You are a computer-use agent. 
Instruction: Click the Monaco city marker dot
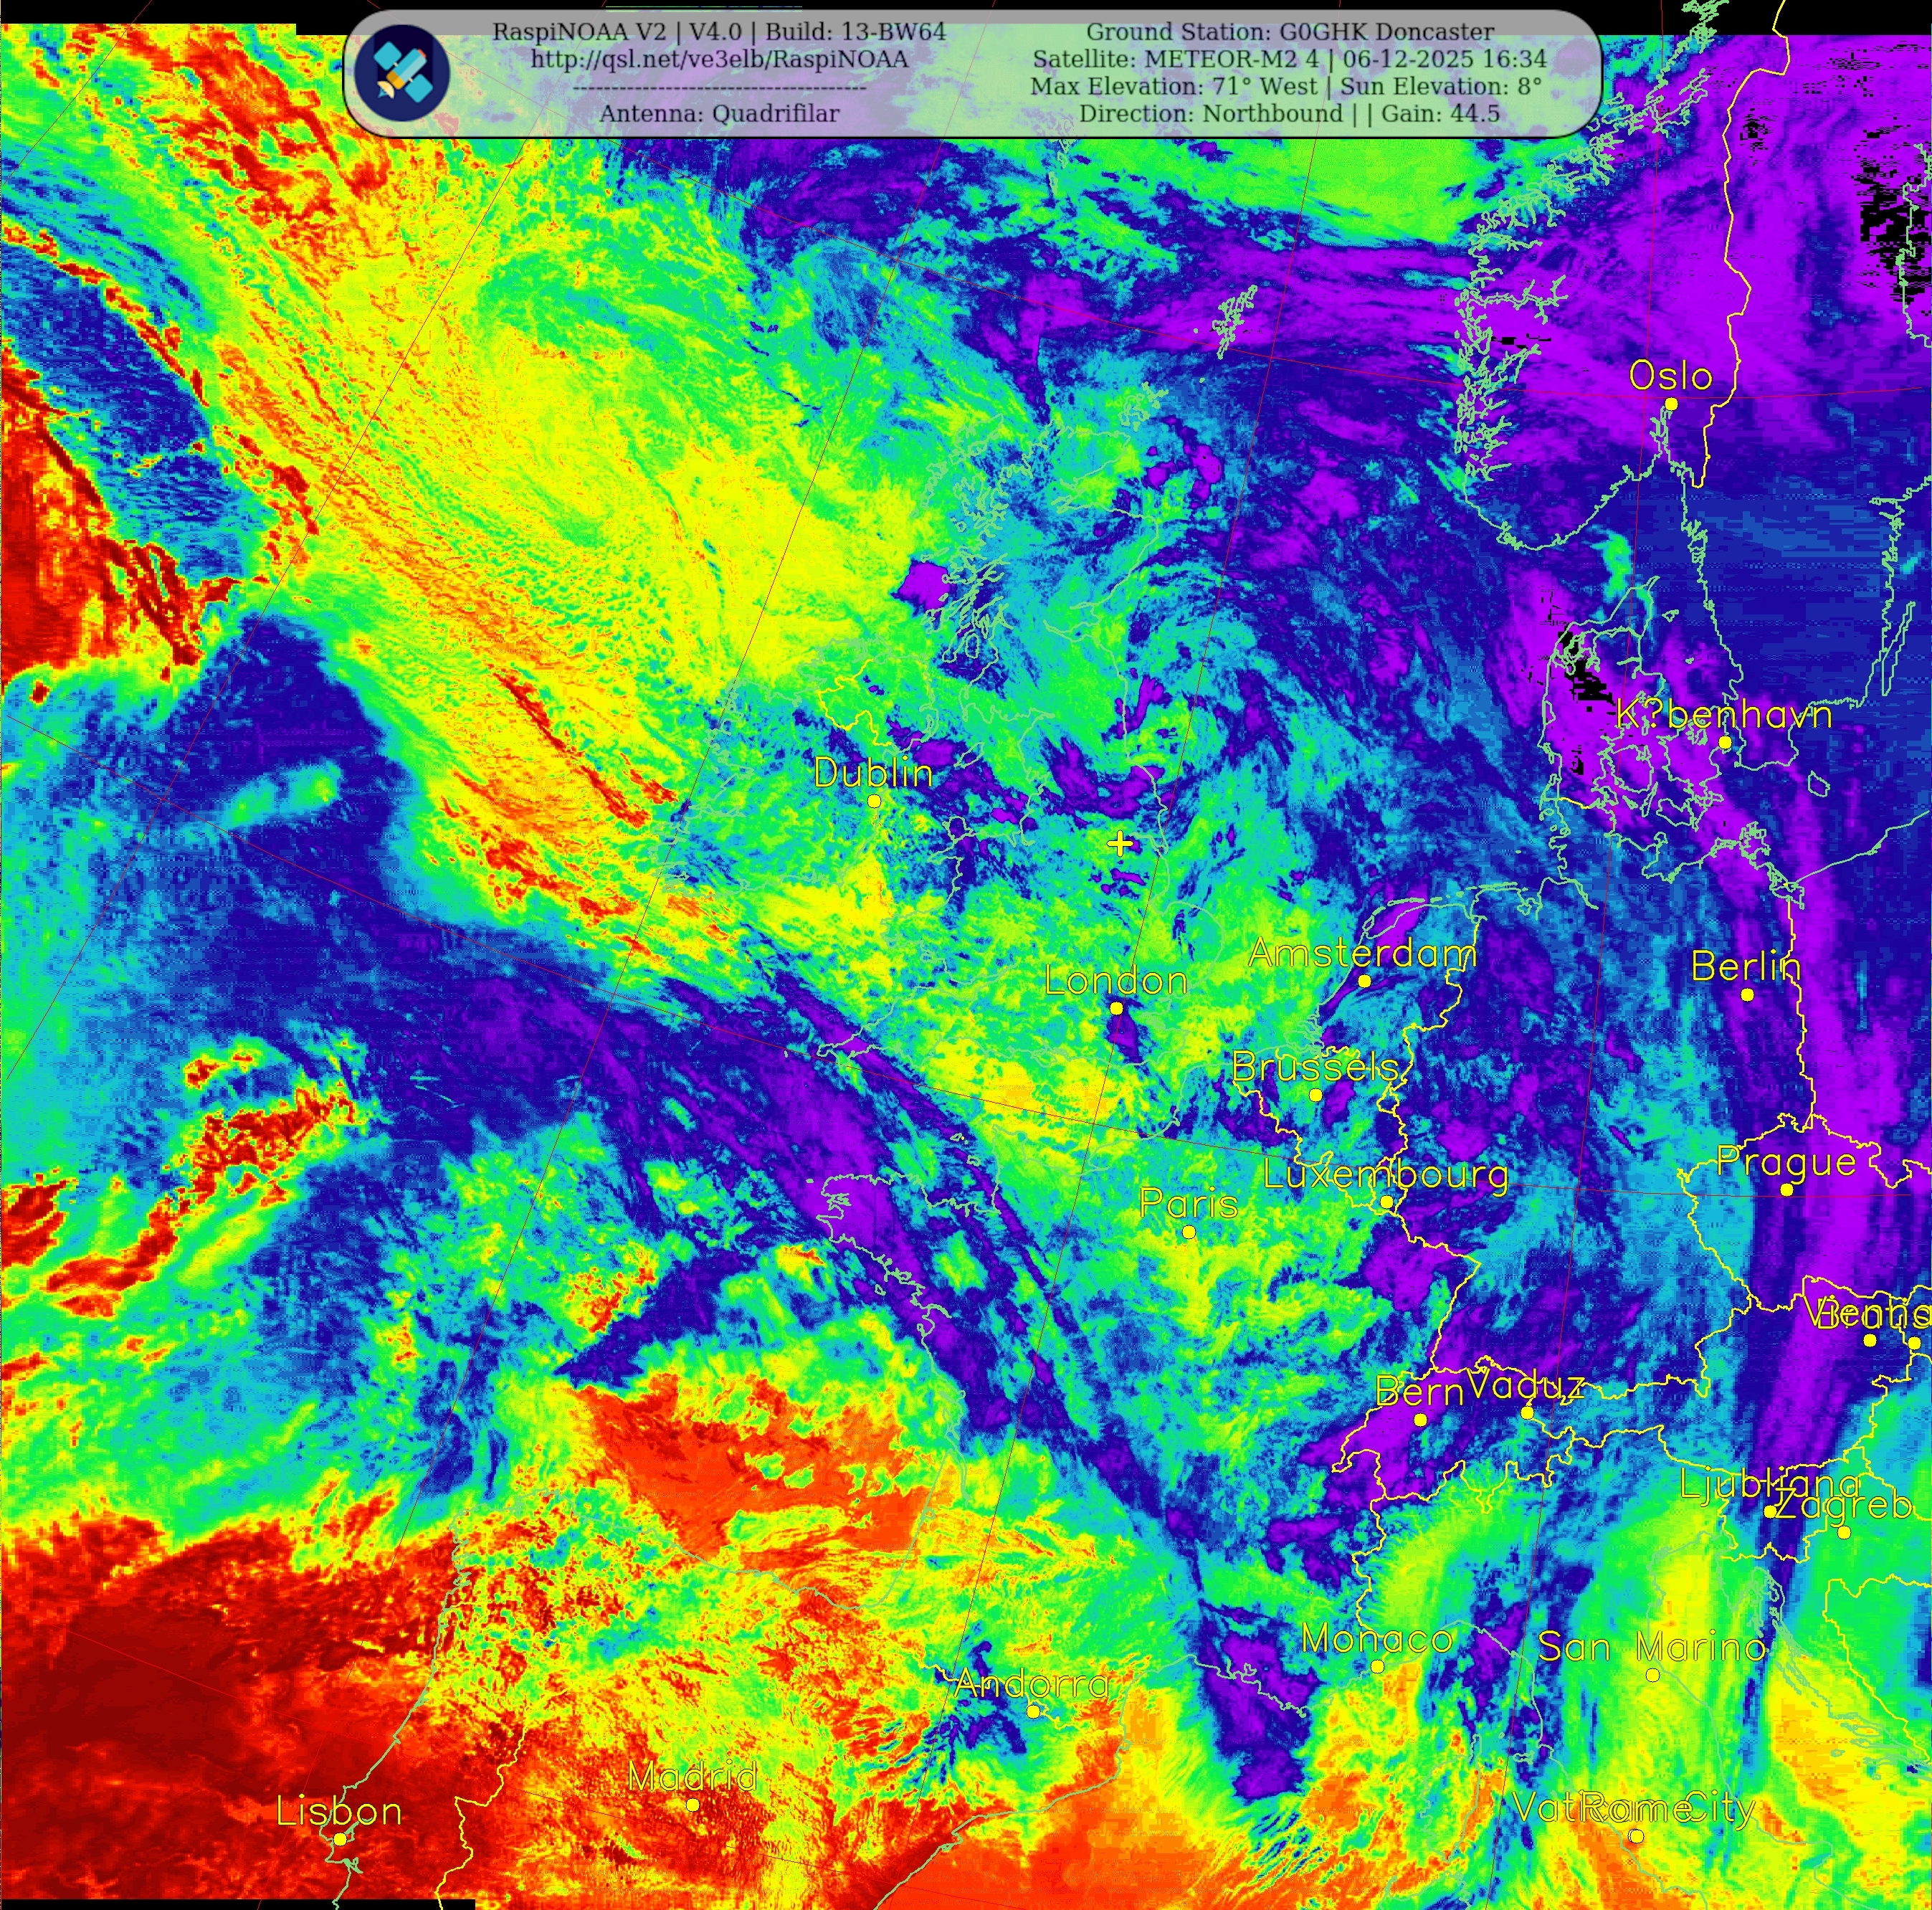coord(1377,1667)
